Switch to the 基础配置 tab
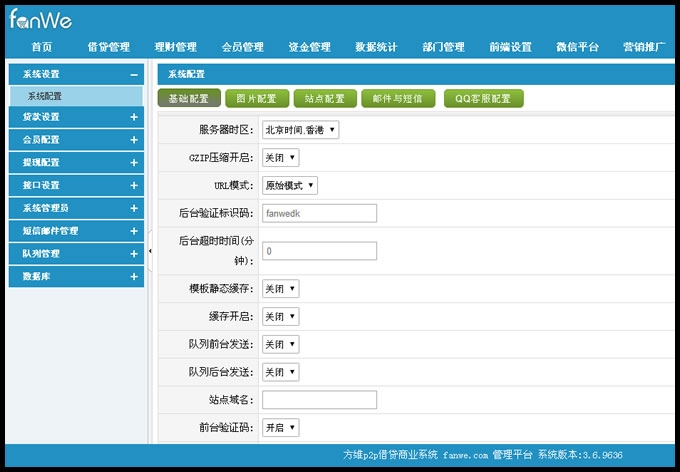 click(189, 98)
